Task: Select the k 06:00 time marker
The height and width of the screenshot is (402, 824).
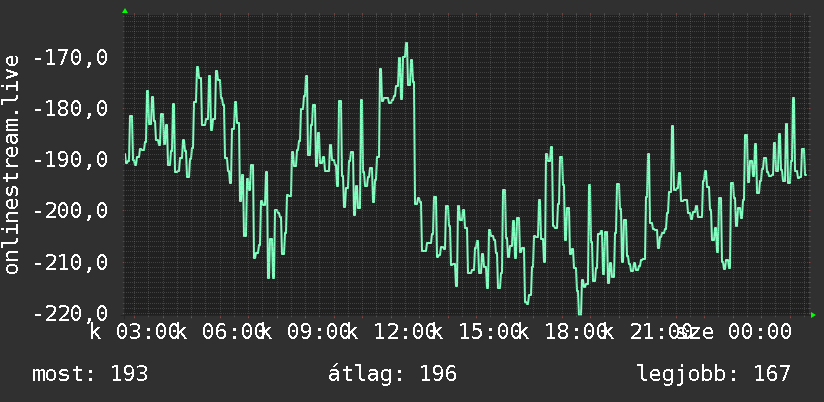Action: coord(220,332)
